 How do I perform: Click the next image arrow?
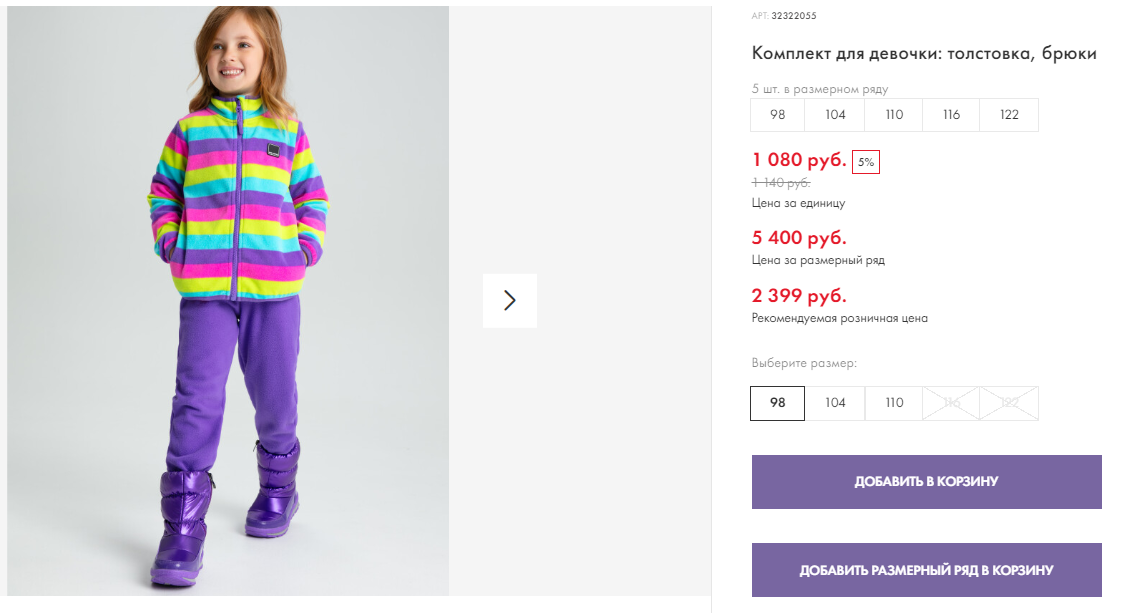(x=510, y=300)
